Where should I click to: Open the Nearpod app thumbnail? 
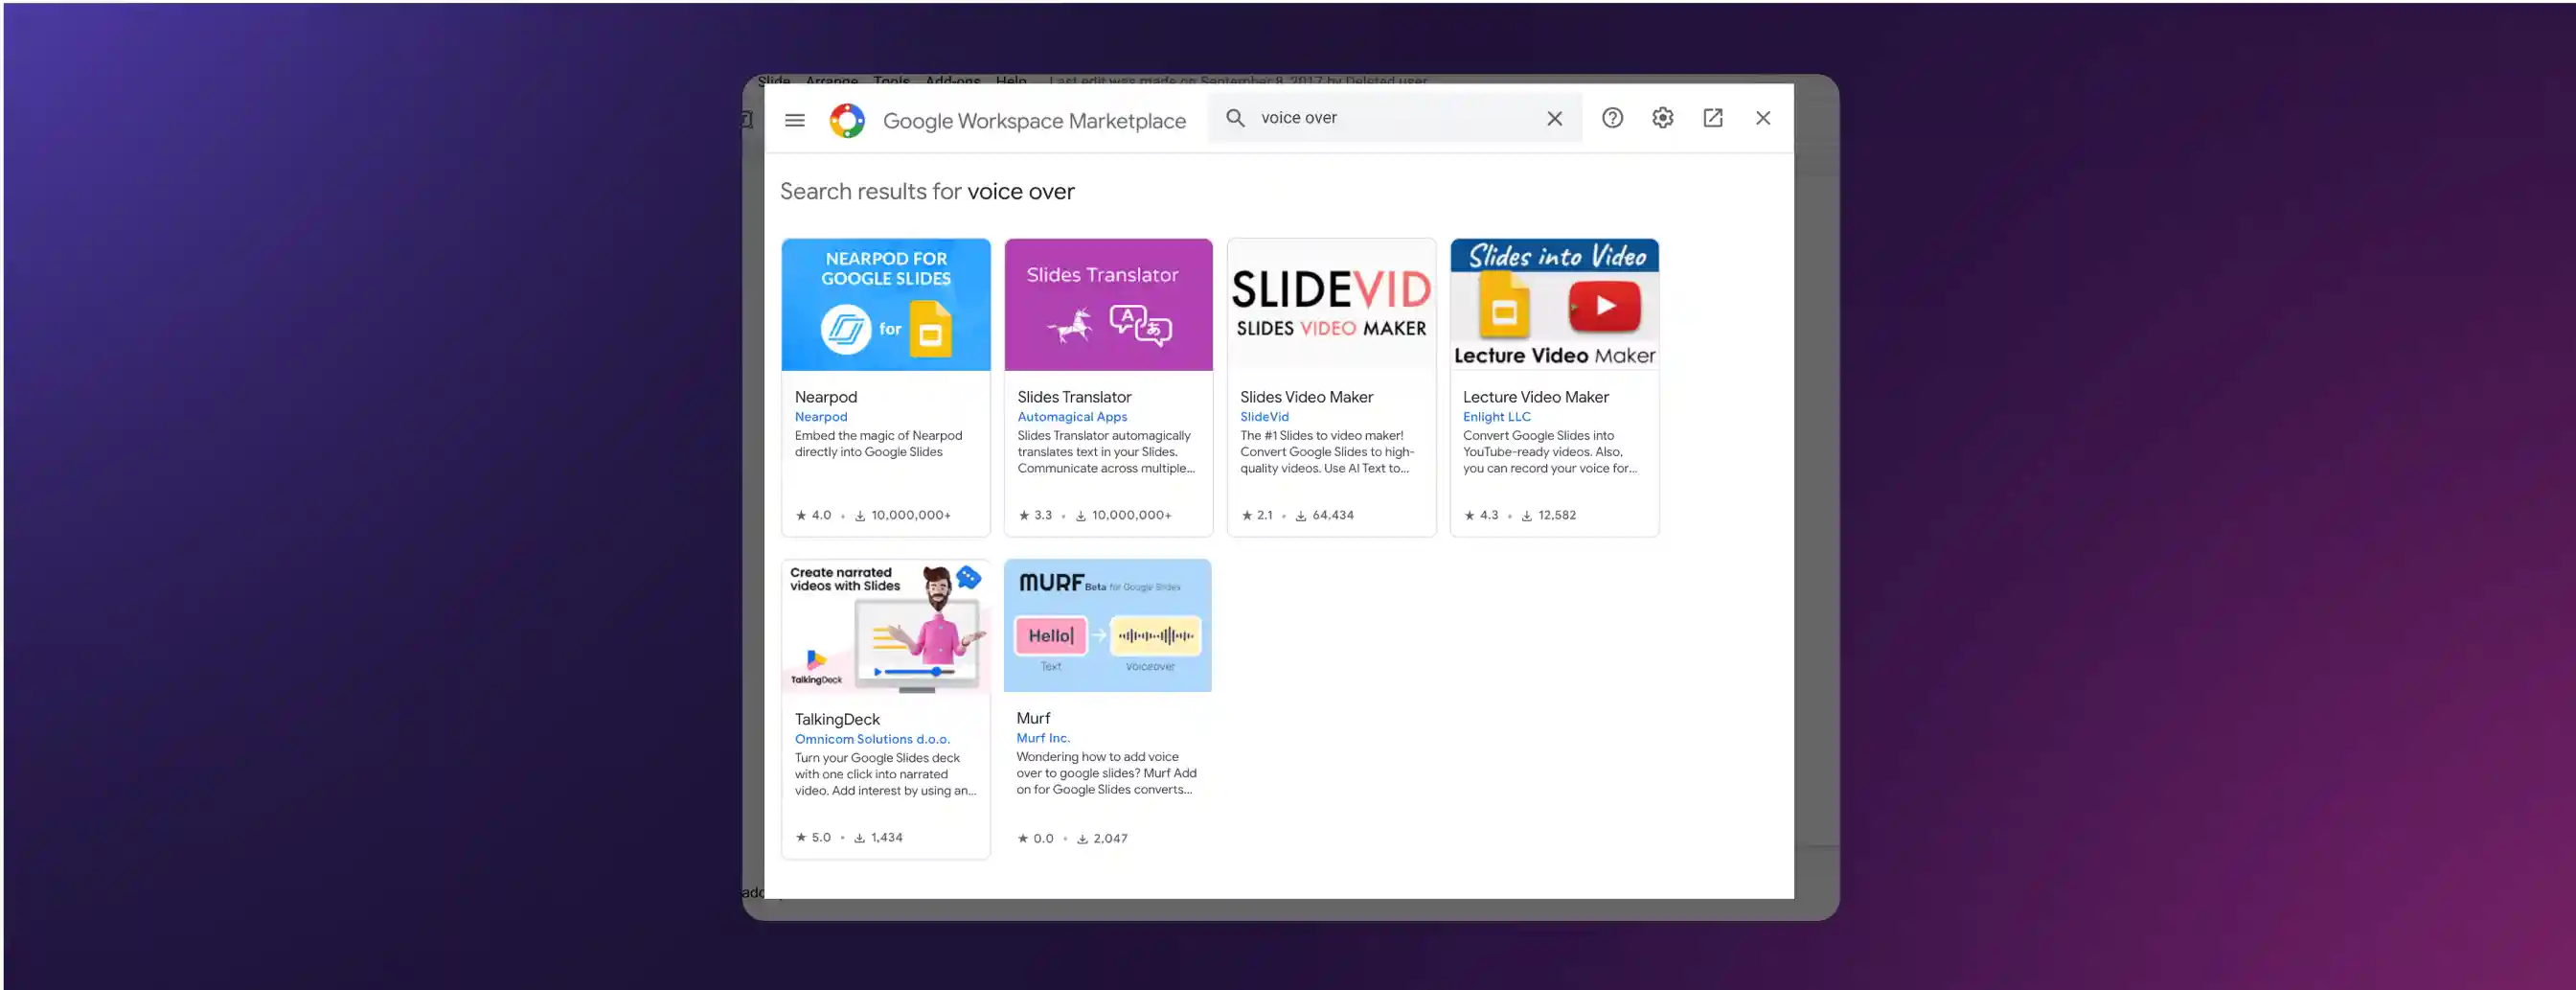tap(886, 304)
